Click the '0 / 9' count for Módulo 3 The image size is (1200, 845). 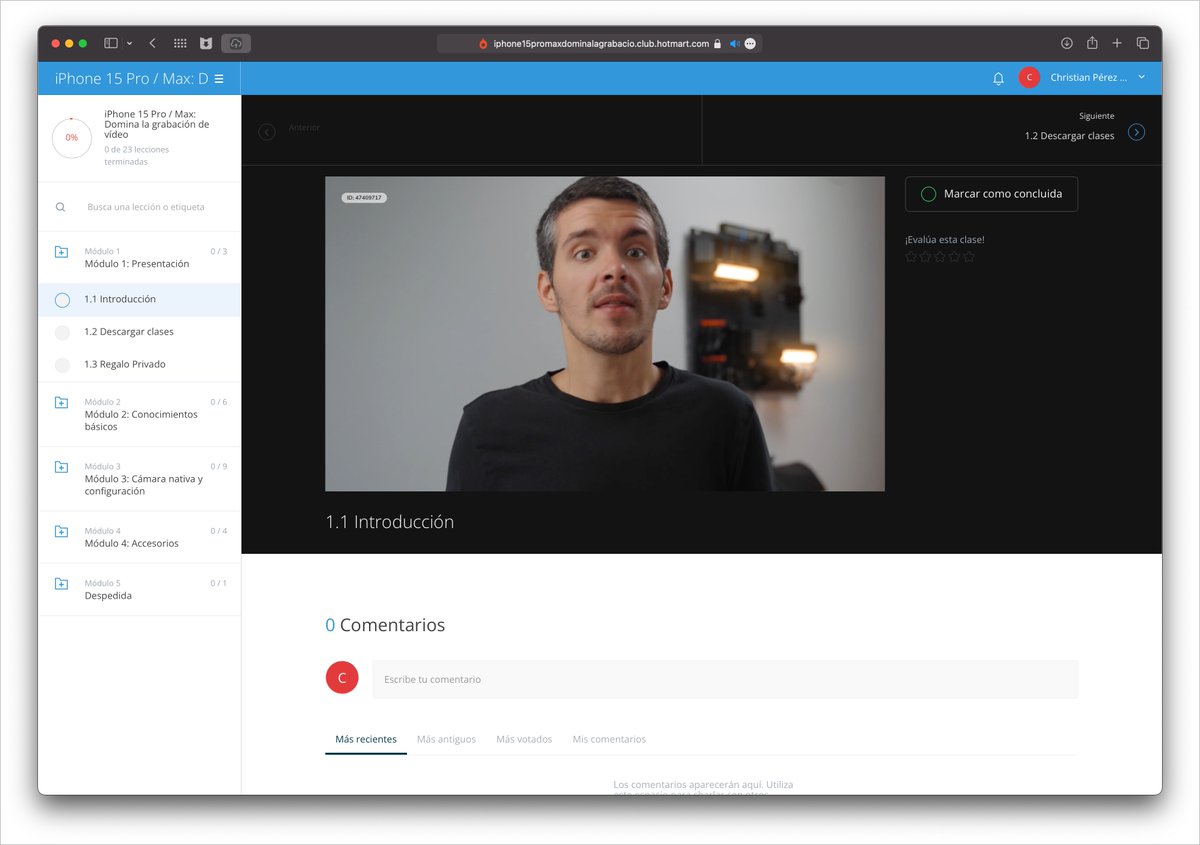pyautogui.click(x=219, y=467)
